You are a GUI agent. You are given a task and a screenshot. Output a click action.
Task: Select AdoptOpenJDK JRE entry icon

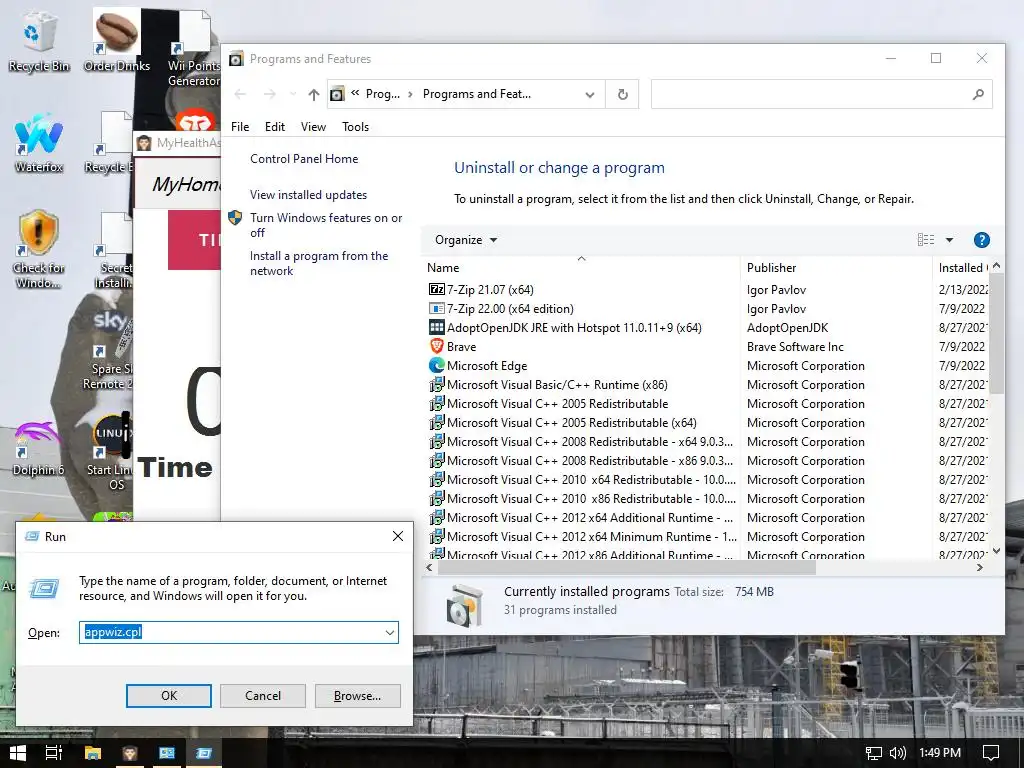click(x=436, y=327)
